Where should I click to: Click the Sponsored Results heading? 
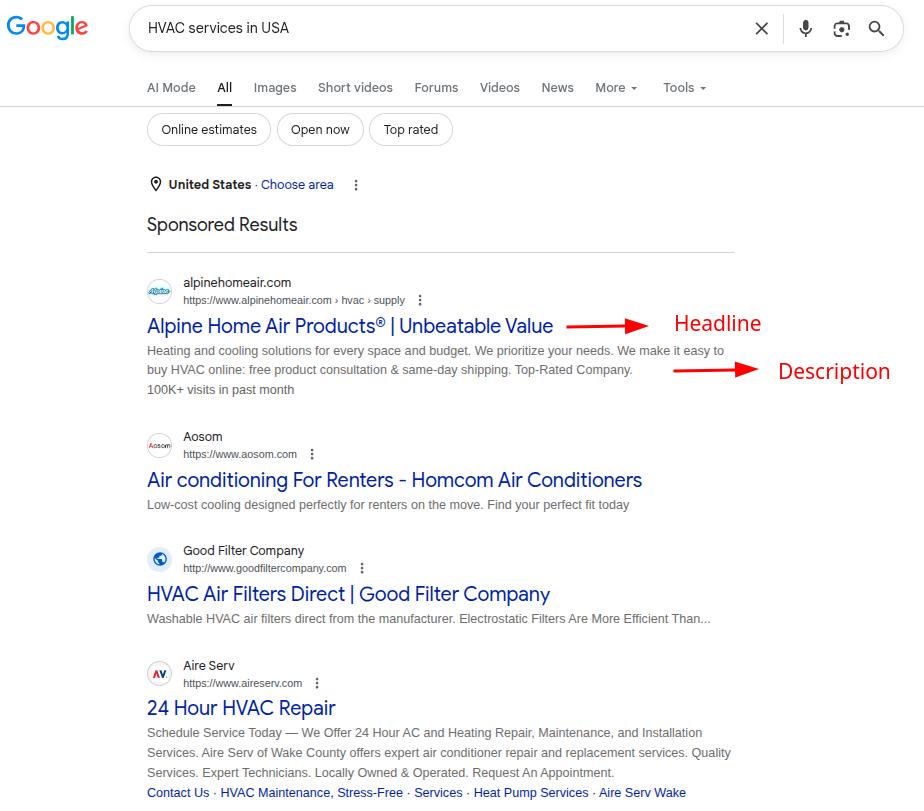222,225
